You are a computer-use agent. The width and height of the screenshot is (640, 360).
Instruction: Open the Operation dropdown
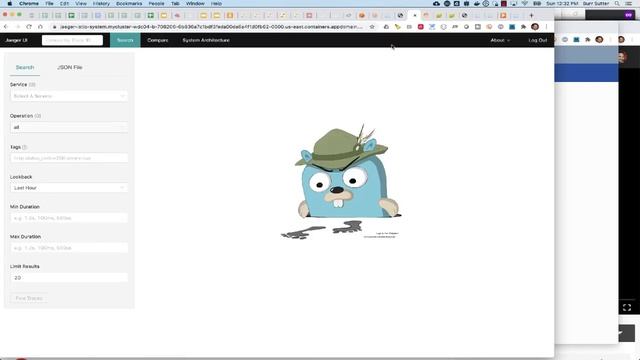[69, 127]
